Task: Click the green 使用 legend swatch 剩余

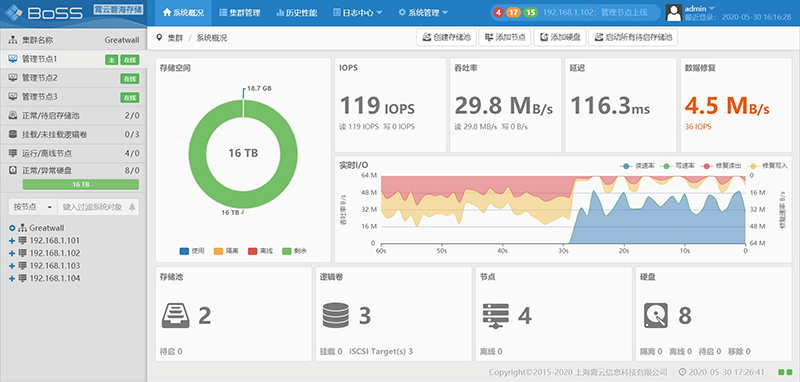Action: 287,251
